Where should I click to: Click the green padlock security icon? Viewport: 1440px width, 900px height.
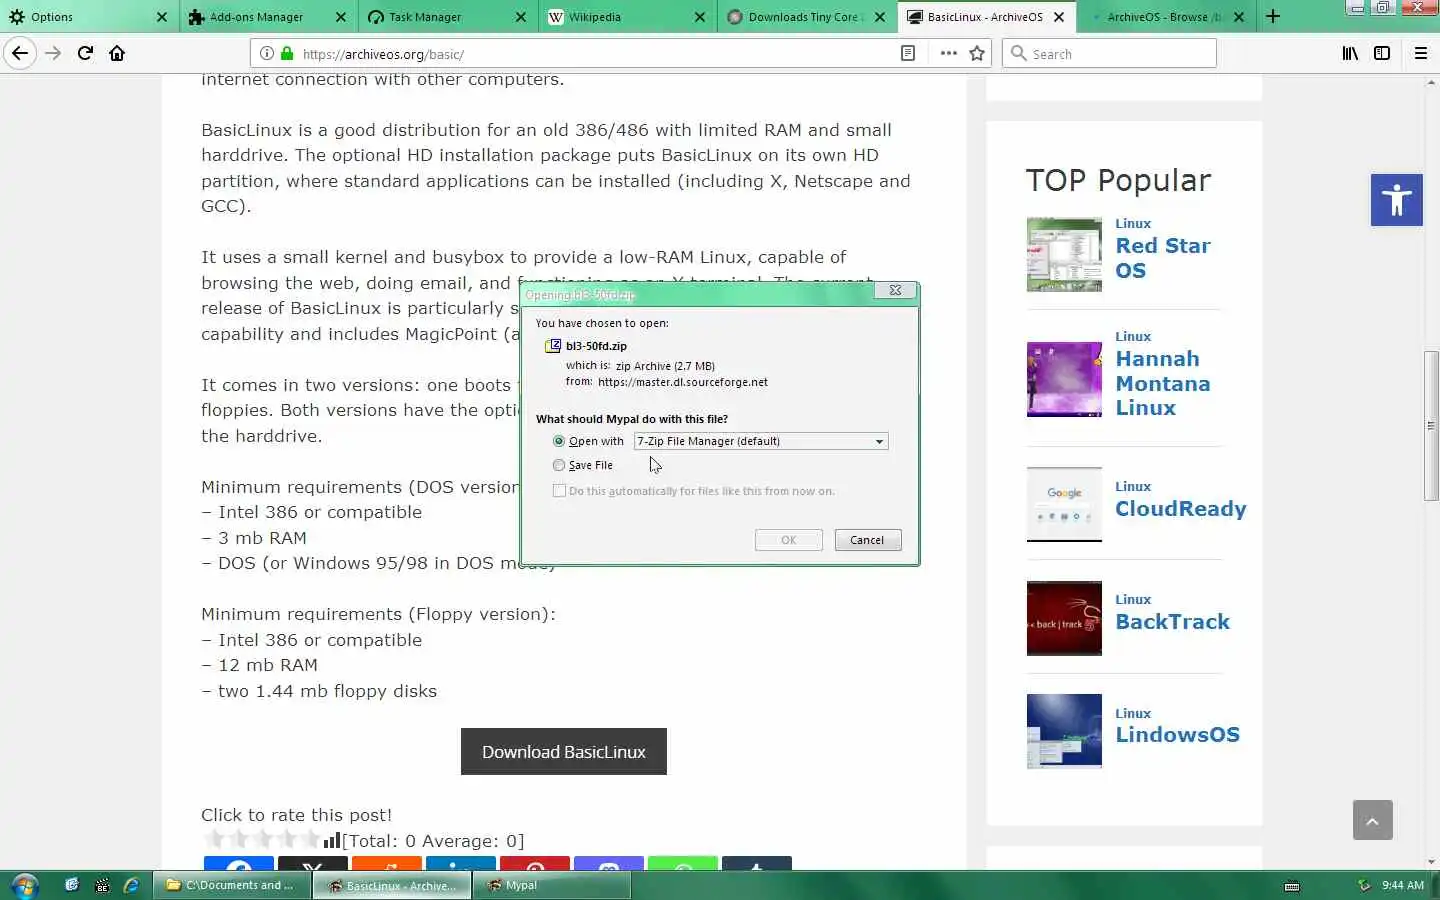click(x=287, y=54)
